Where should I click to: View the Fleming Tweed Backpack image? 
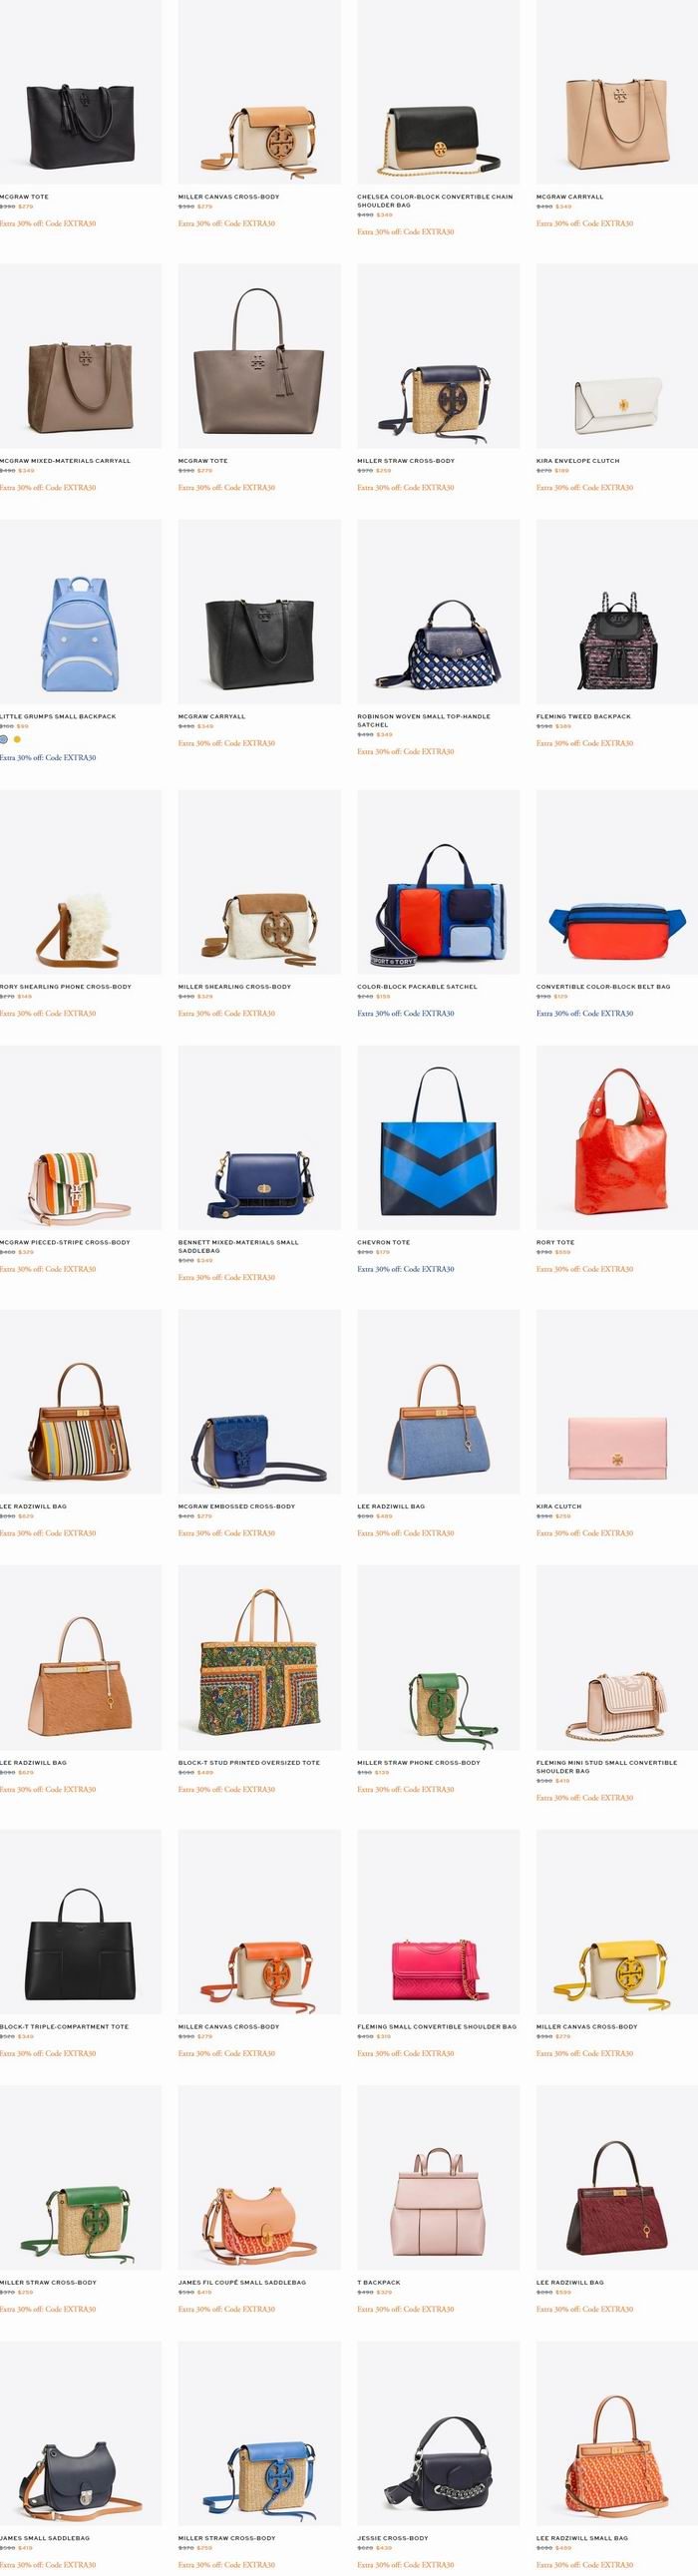[x=617, y=612]
